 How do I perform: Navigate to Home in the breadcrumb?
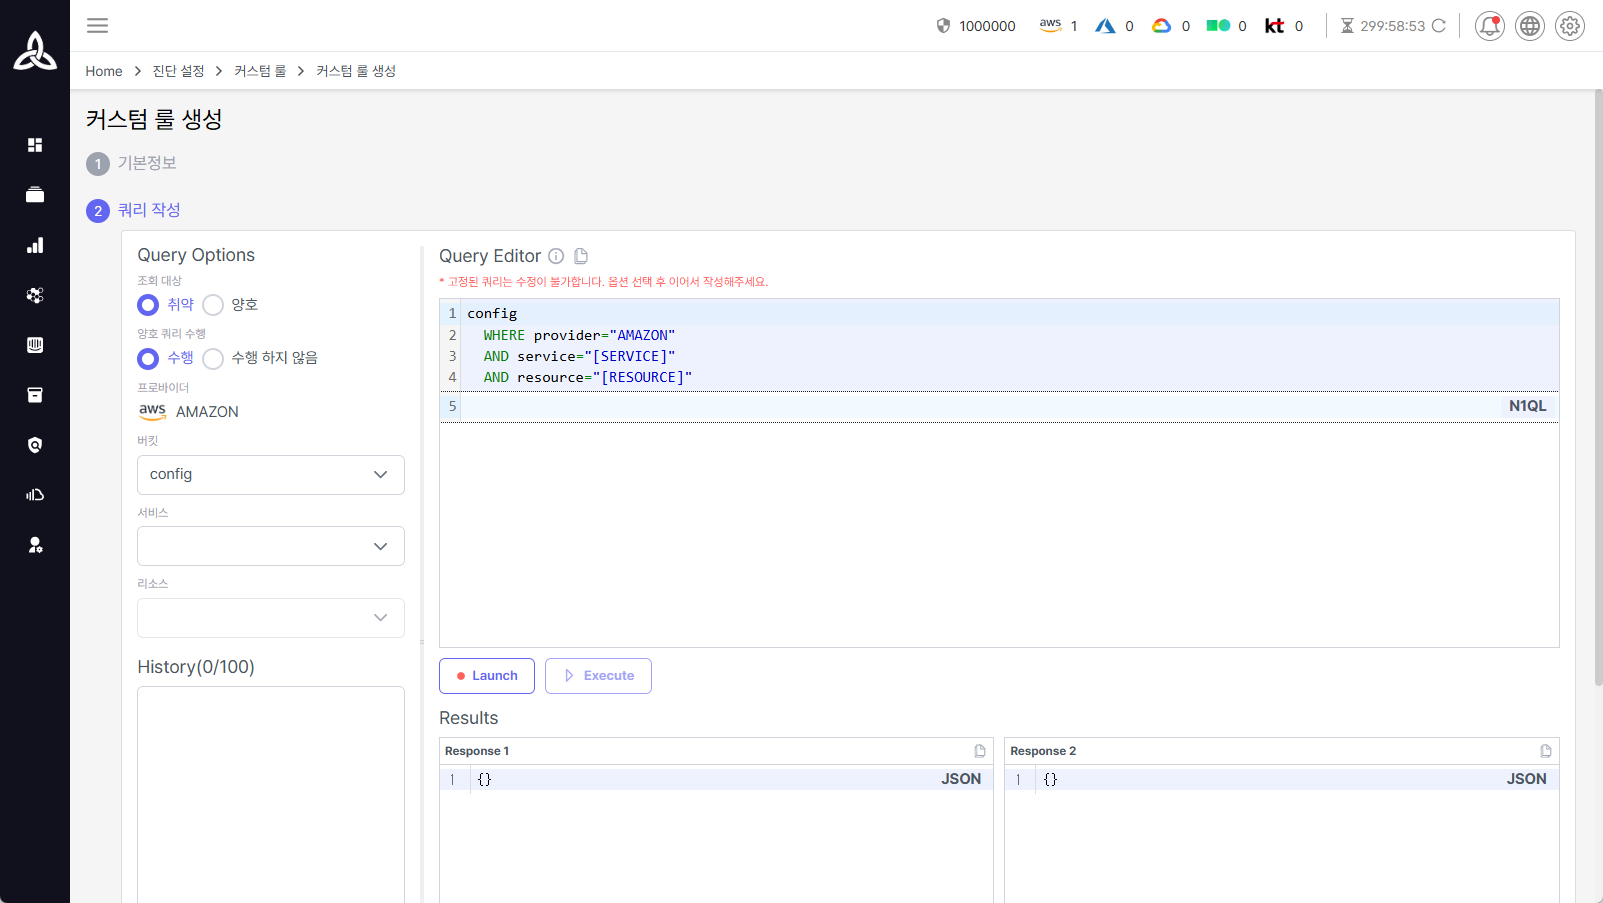click(104, 71)
